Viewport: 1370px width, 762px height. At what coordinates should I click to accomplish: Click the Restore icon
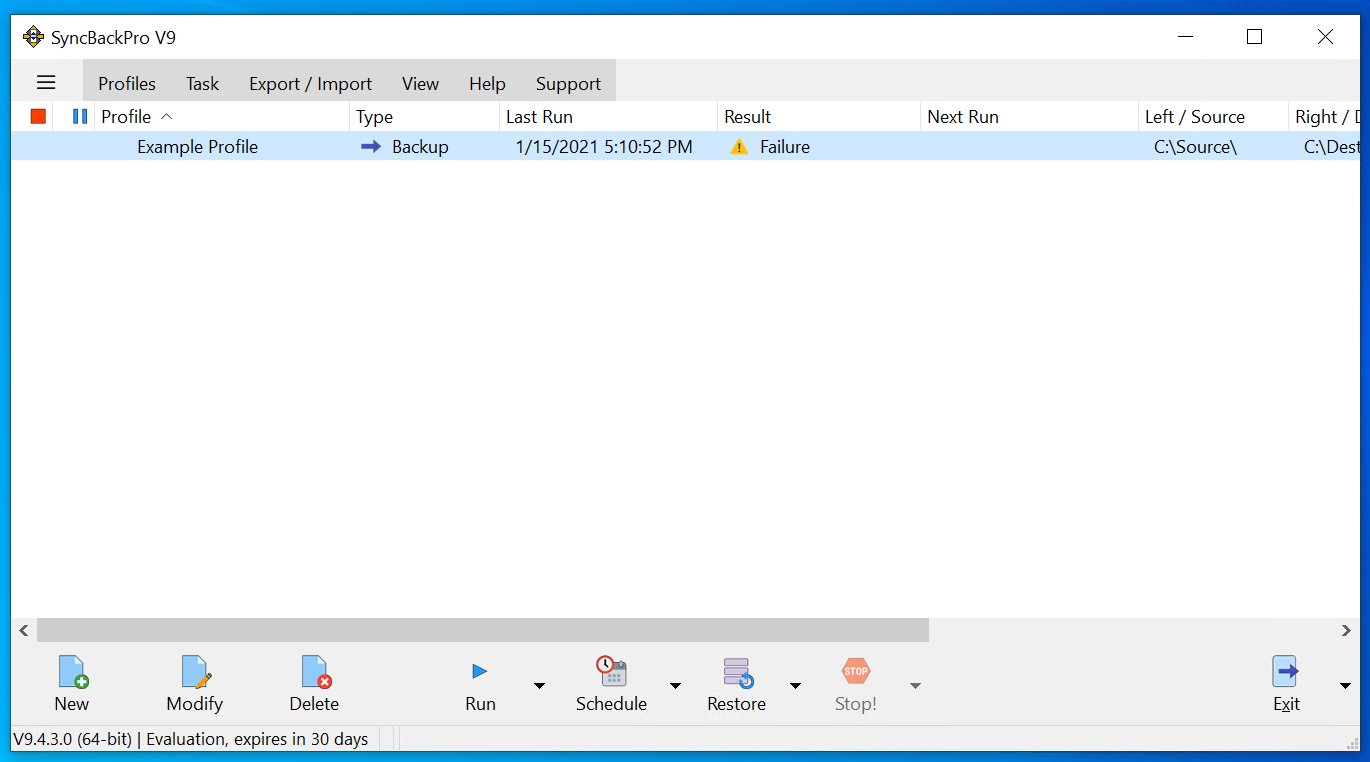click(737, 672)
